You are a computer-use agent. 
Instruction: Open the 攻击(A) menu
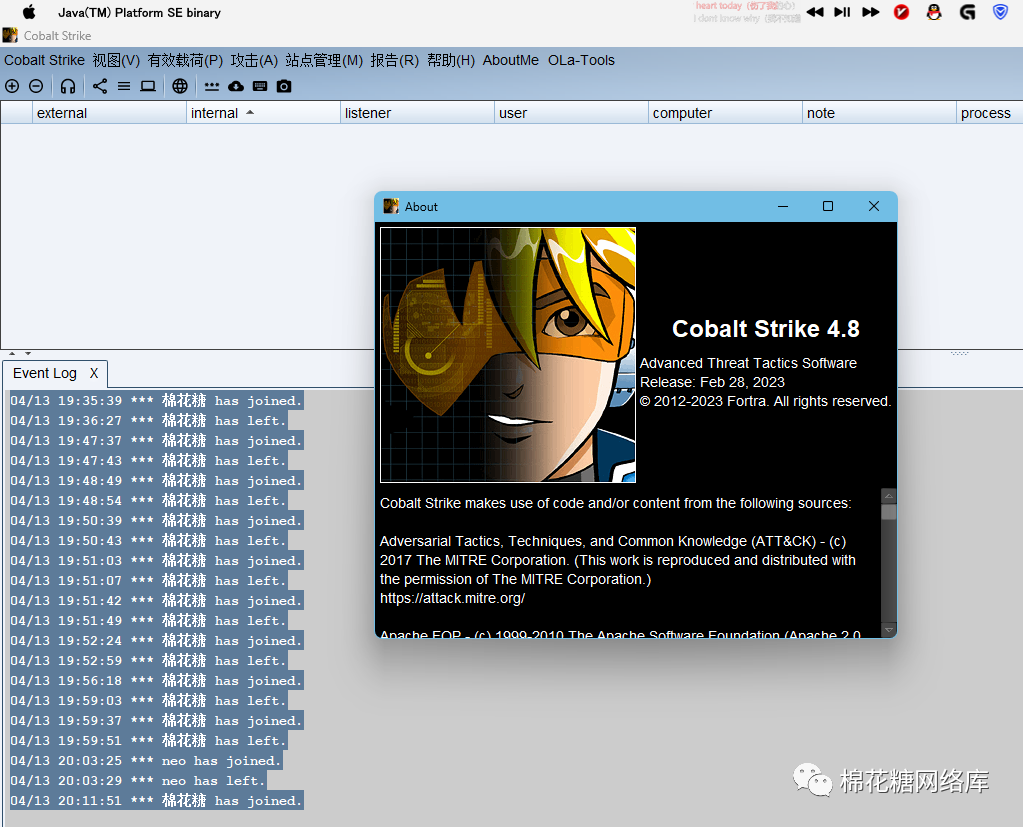coord(254,60)
